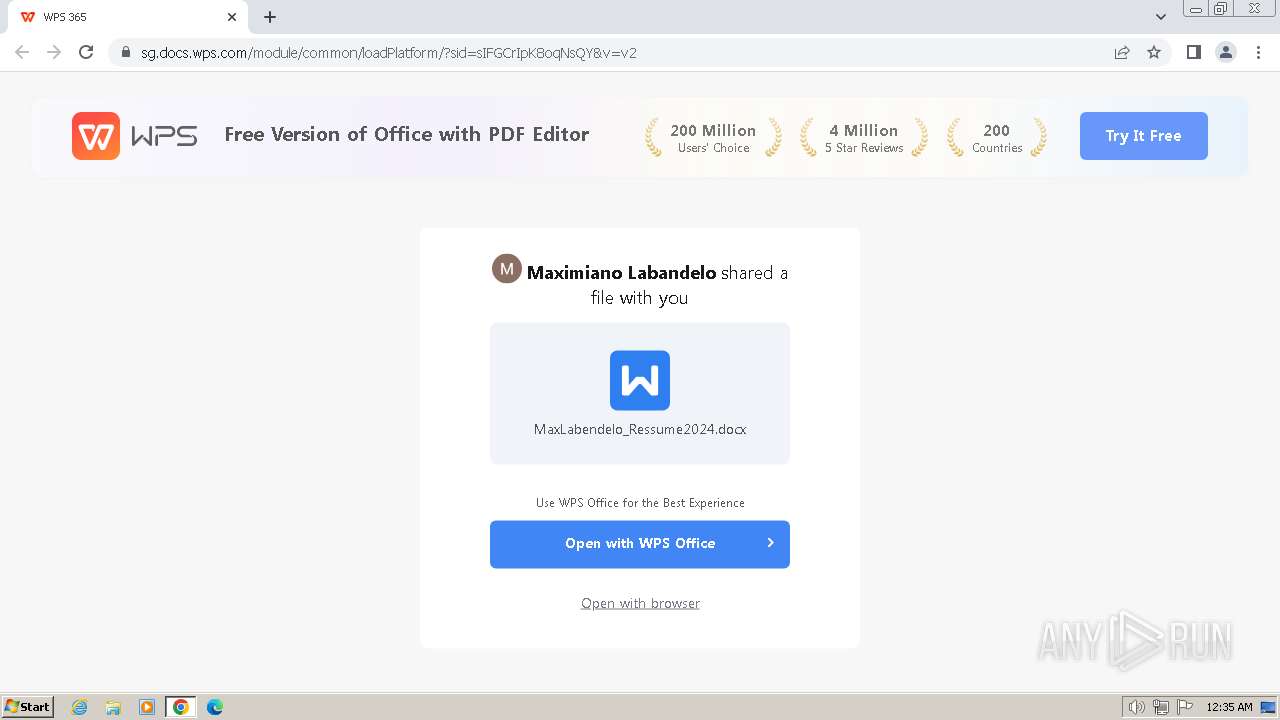Screen dimensions: 1280x720
Task: Reload the page in the browser toolbar
Action: pyautogui.click(x=86, y=52)
